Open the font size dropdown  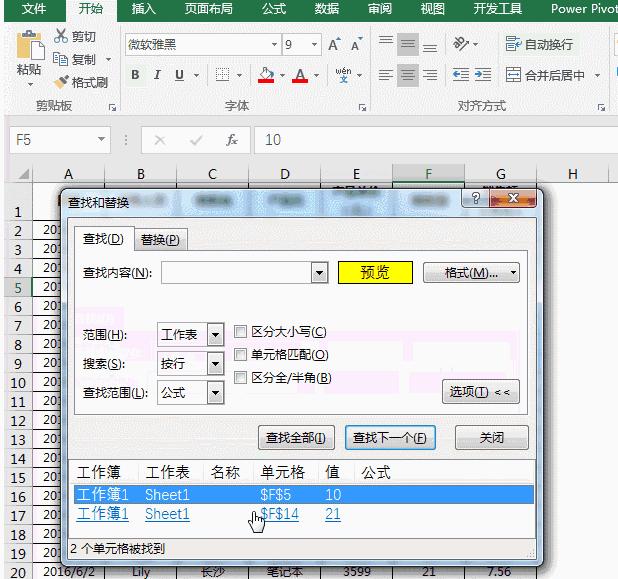tap(314, 44)
